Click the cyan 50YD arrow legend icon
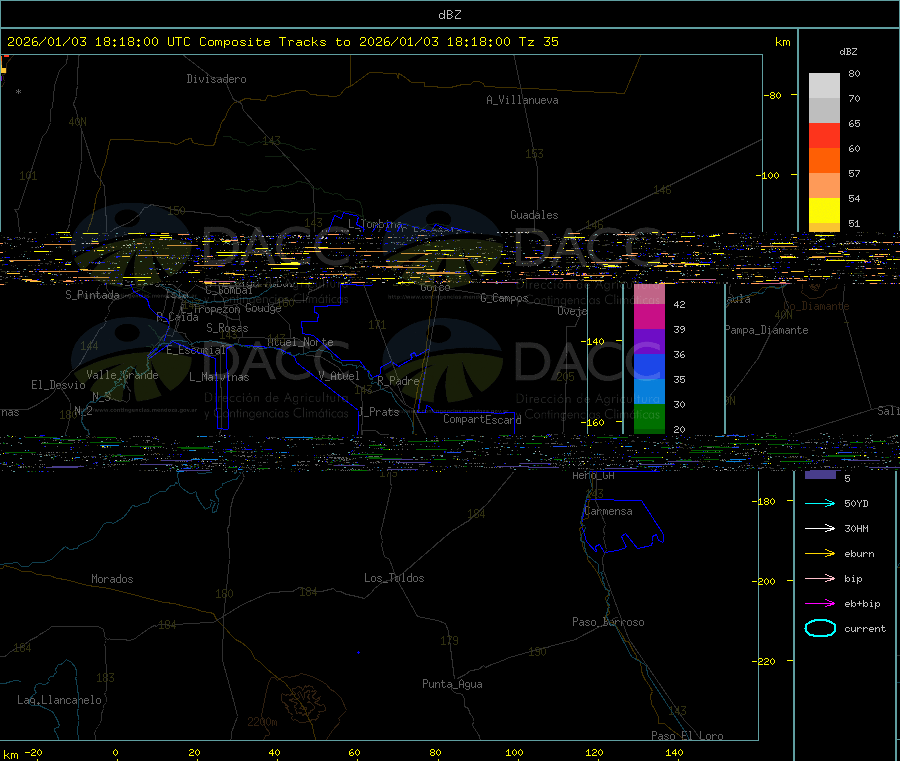The image size is (900, 761). [819, 503]
